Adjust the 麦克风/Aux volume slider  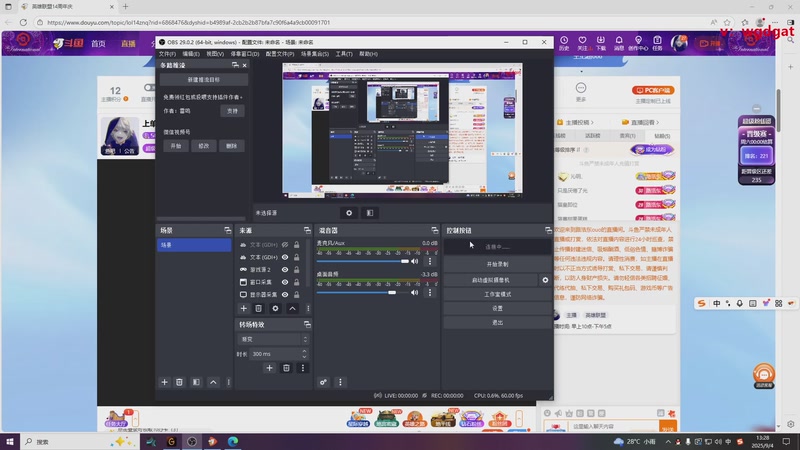pyautogui.click(x=362, y=261)
